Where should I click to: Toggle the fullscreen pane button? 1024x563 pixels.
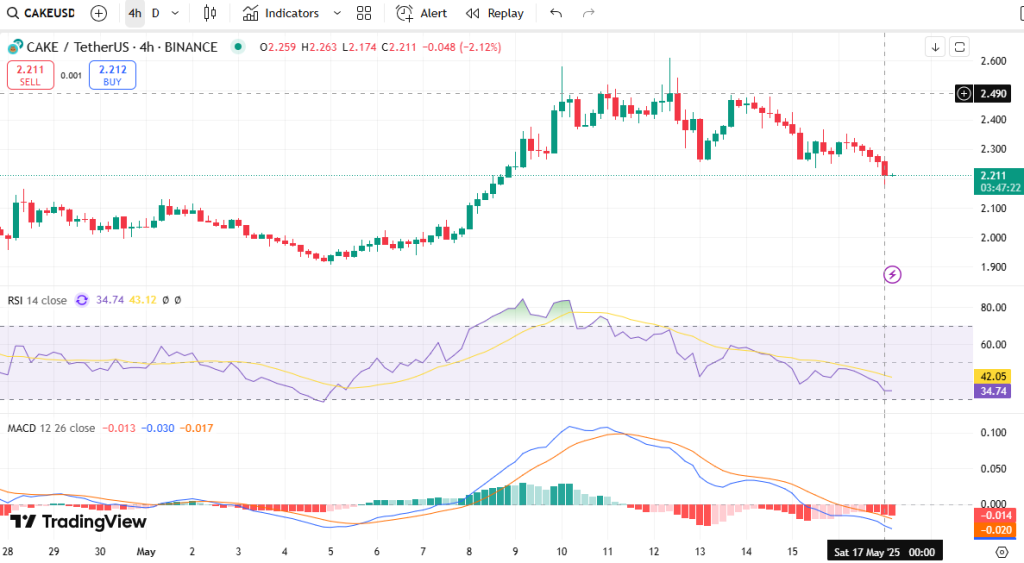coord(960,47)
